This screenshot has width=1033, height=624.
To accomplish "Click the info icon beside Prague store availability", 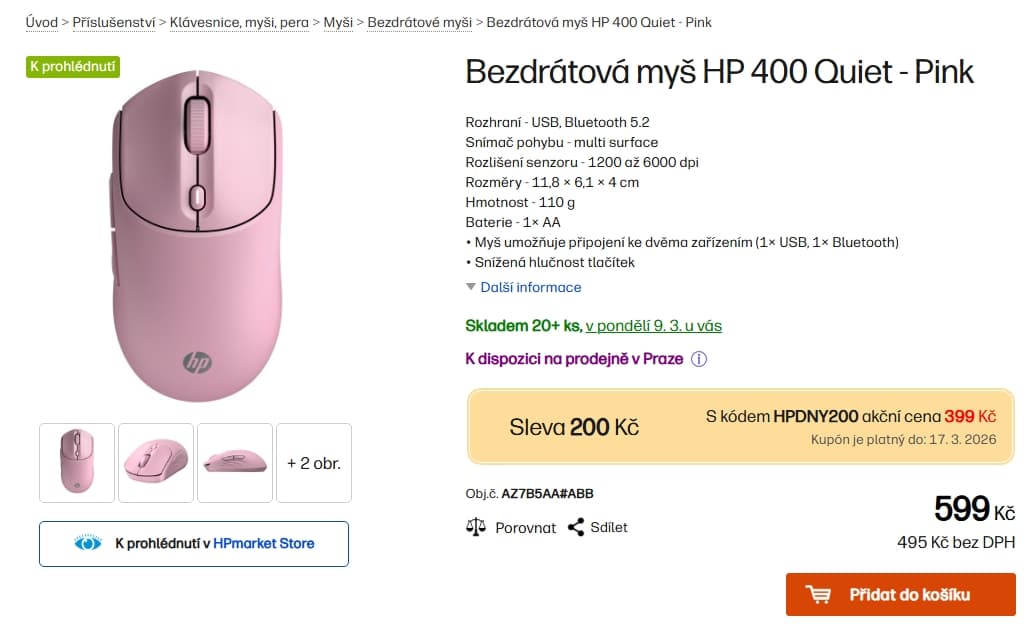I will [x=700, y=358].
